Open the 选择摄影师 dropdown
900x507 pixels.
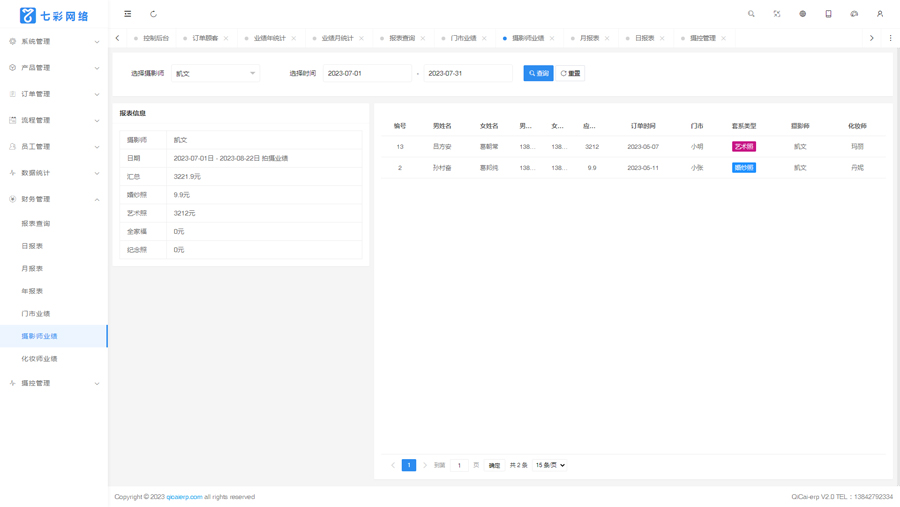(215, 73)
